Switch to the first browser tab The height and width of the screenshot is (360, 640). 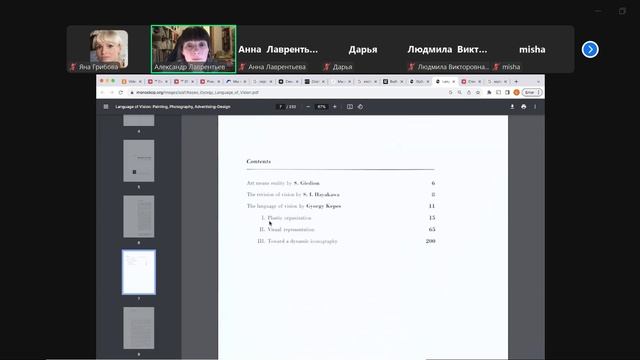pos(131,82)
